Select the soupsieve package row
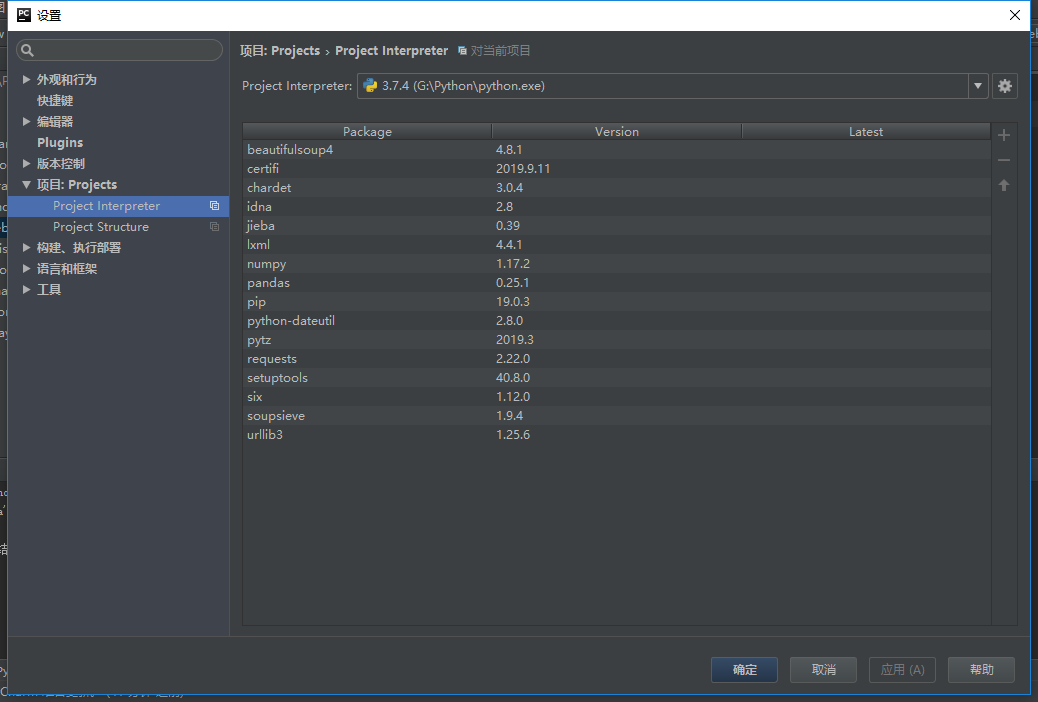This screenshot has width=1038, height=702. click(616, 416)
